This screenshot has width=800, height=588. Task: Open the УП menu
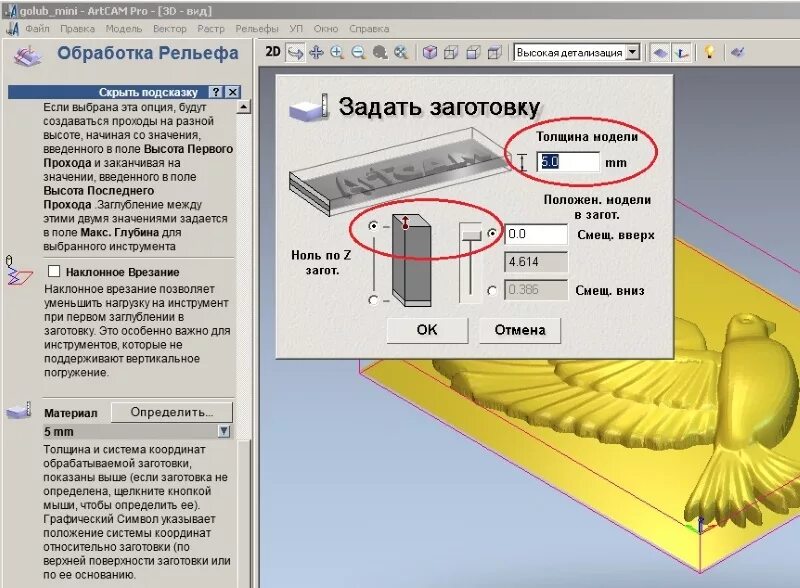coord(296,29)
